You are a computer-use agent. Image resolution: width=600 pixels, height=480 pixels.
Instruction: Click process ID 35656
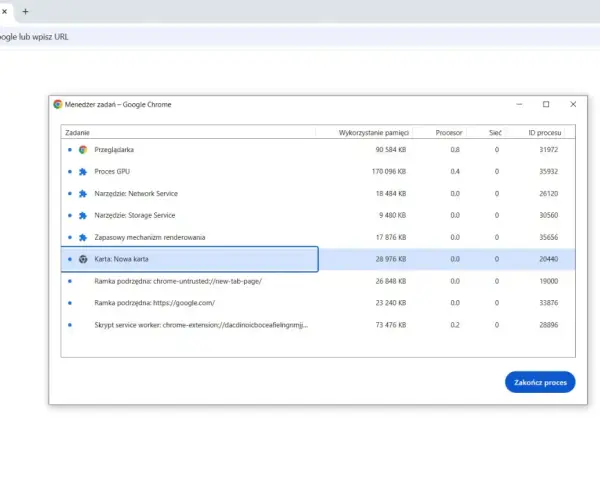tap(549, 237)
